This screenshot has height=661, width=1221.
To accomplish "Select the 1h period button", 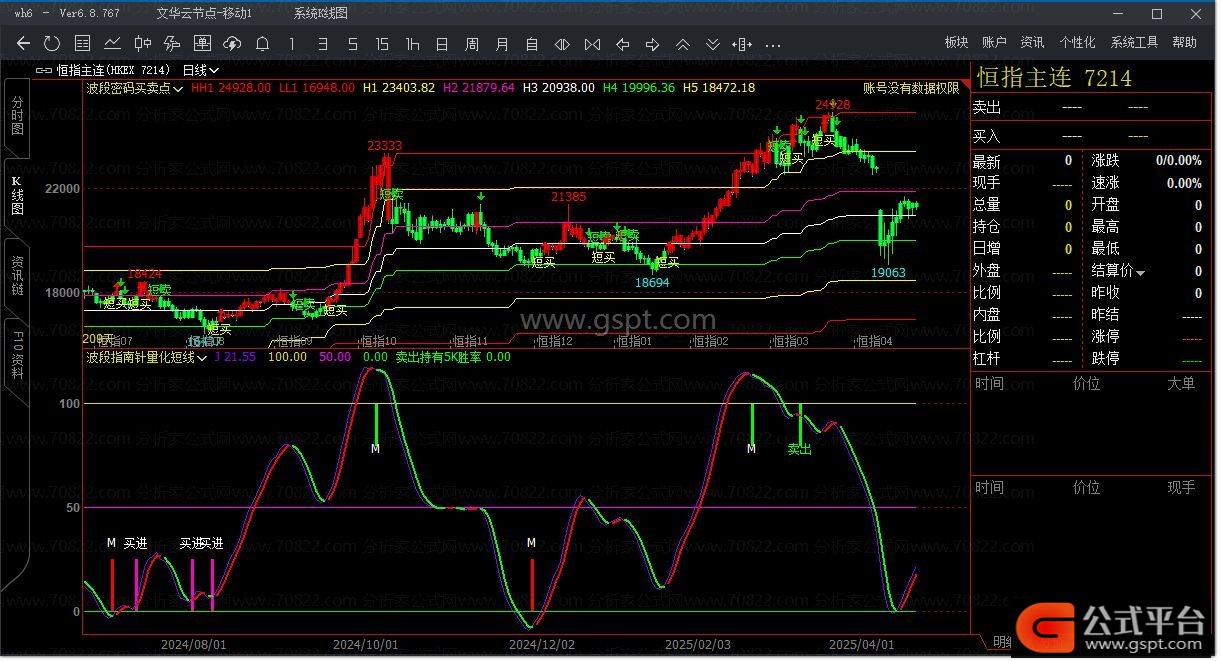I will (412, 43).
